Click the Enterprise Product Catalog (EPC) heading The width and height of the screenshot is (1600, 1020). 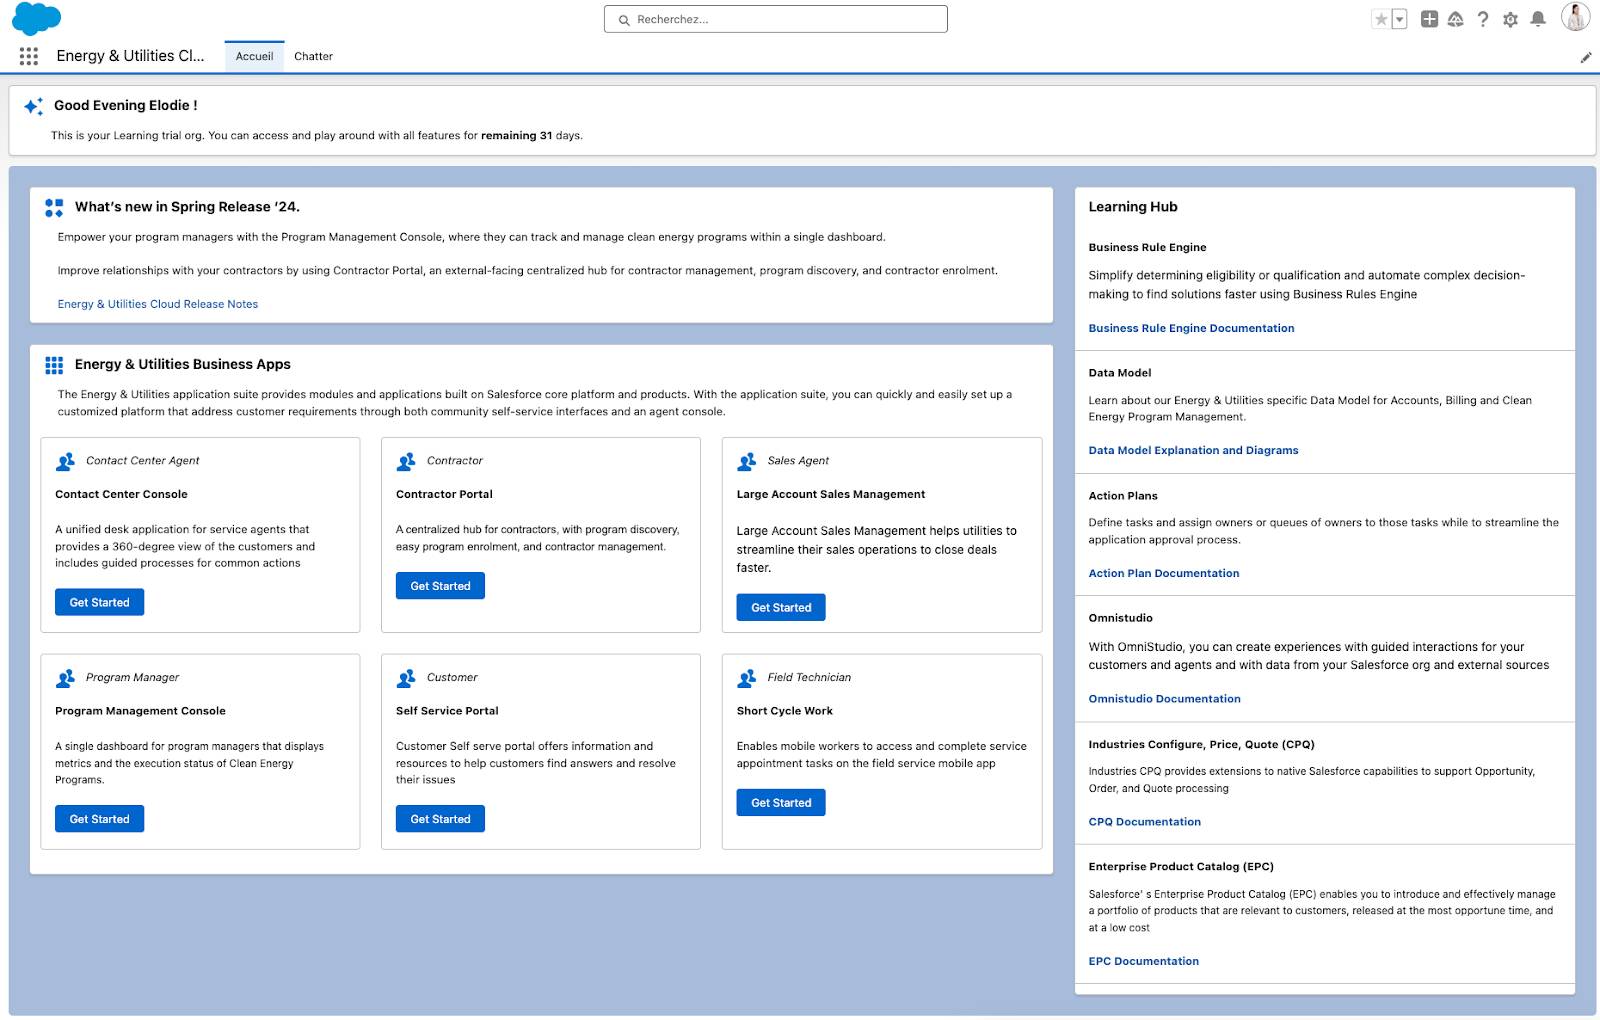coord(1181,867)
